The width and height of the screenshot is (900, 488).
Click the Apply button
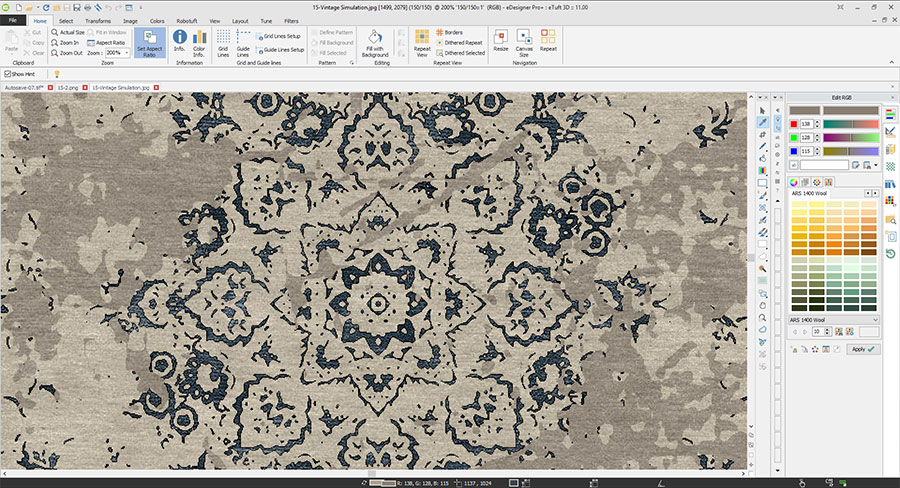pos(861,349)
